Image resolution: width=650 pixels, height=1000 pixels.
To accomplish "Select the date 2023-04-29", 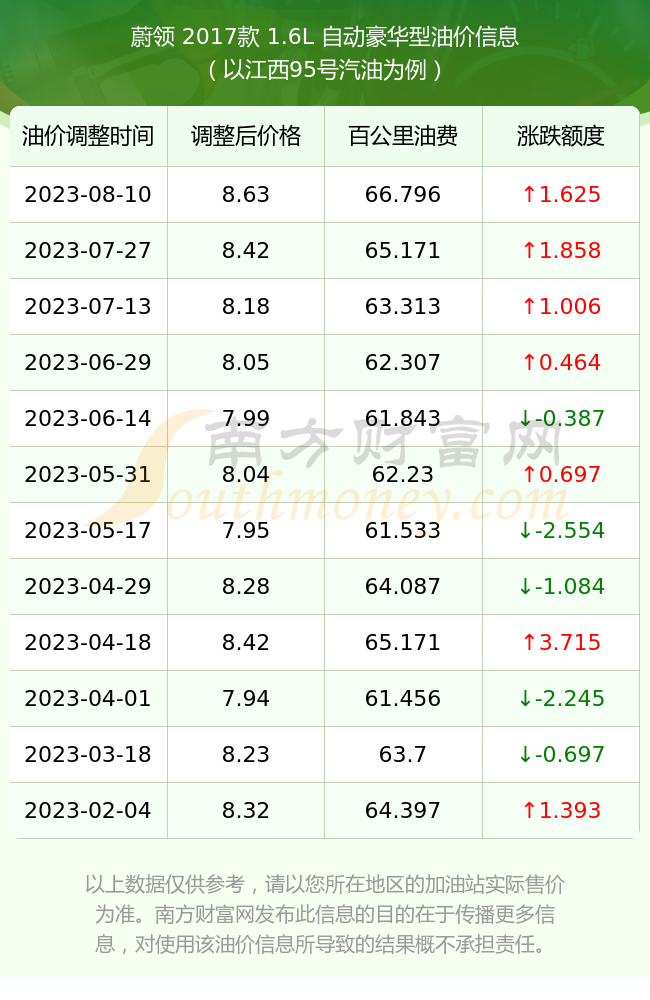I will [x=88, y=587].
